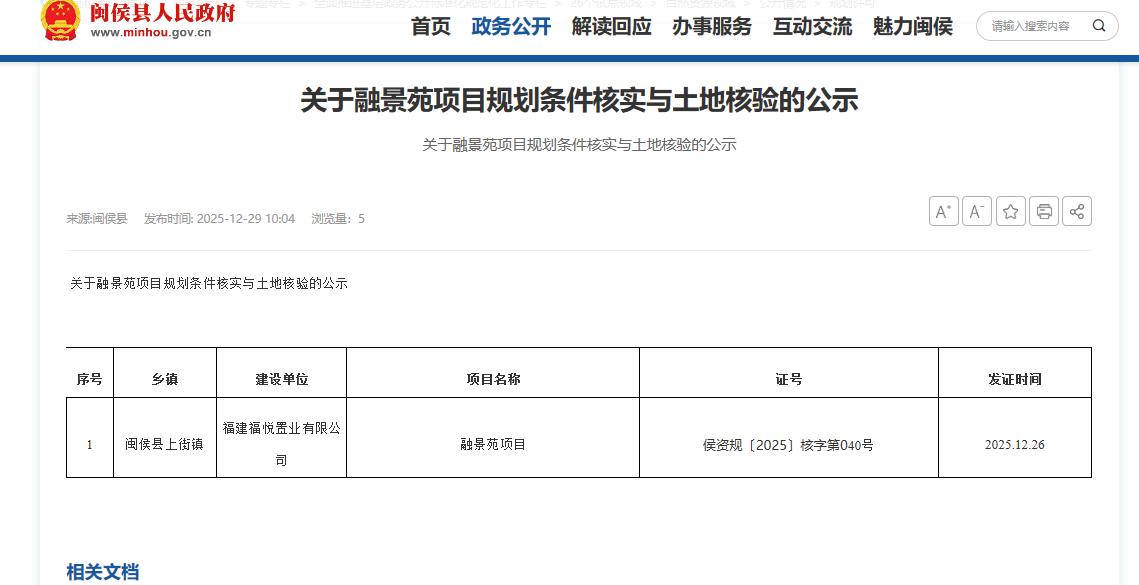Go to the 解读回应 section

[611, 27]
